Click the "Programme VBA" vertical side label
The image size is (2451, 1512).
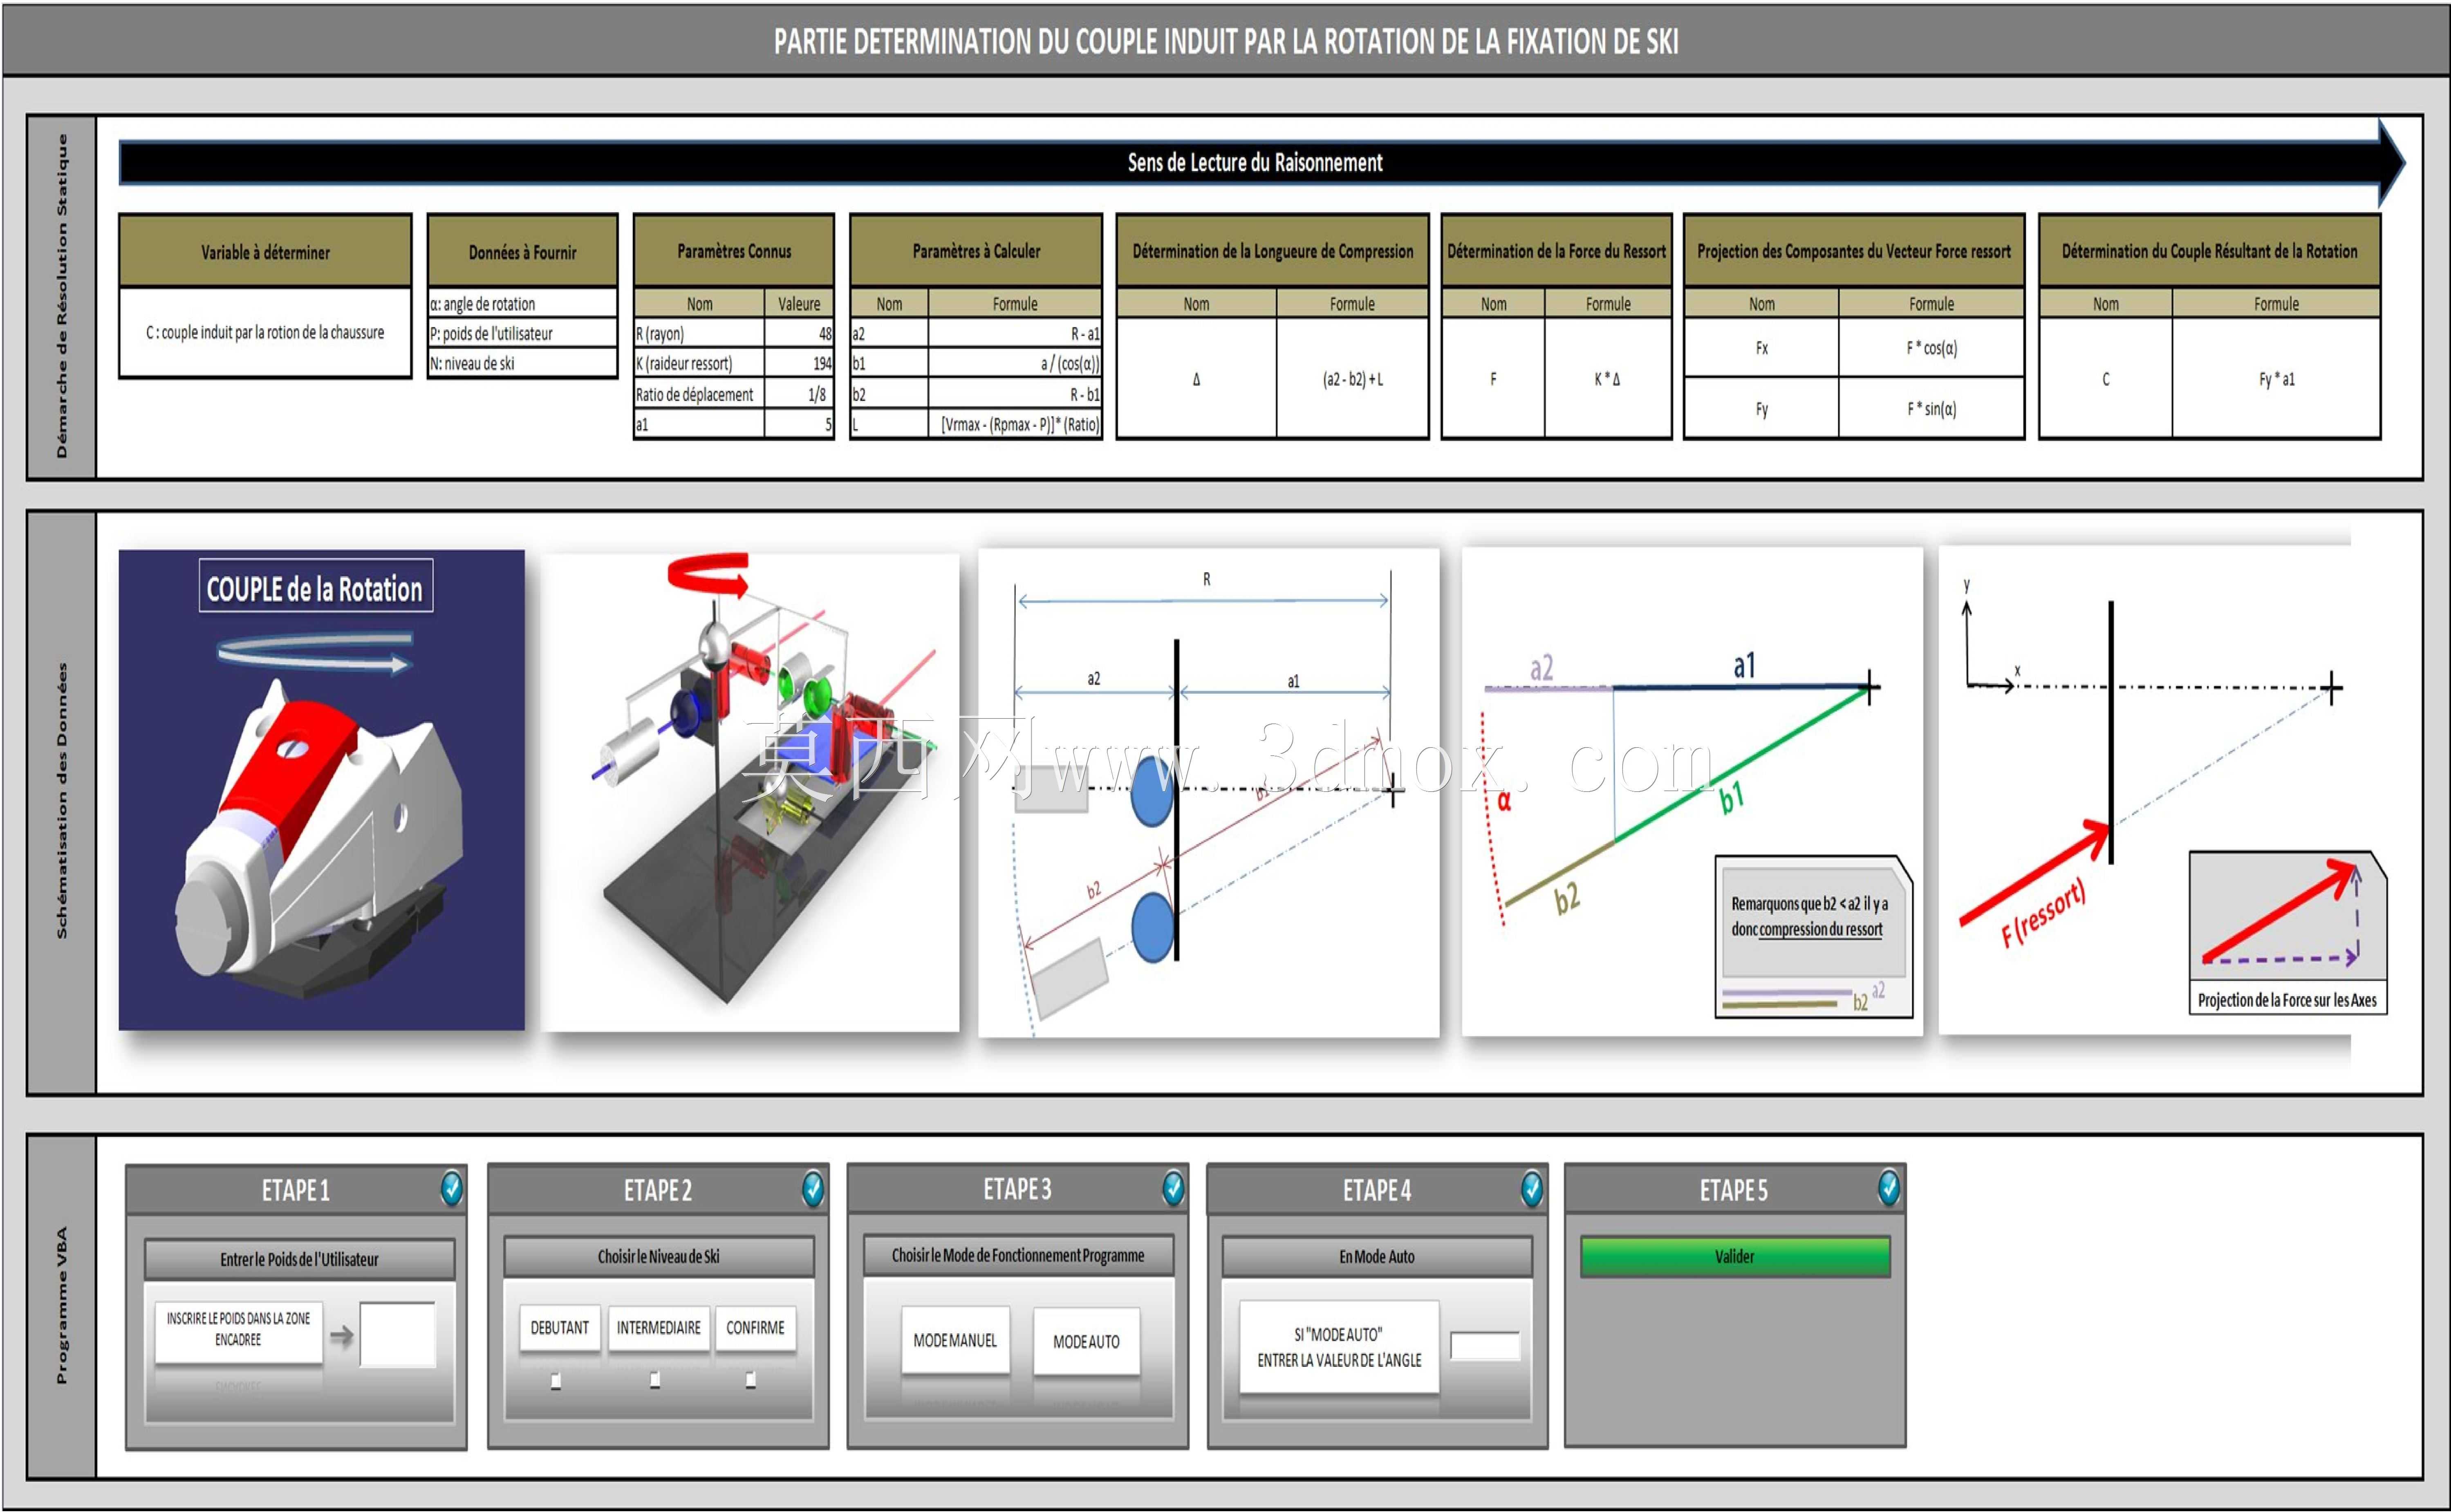click(x=62, y=1306)
